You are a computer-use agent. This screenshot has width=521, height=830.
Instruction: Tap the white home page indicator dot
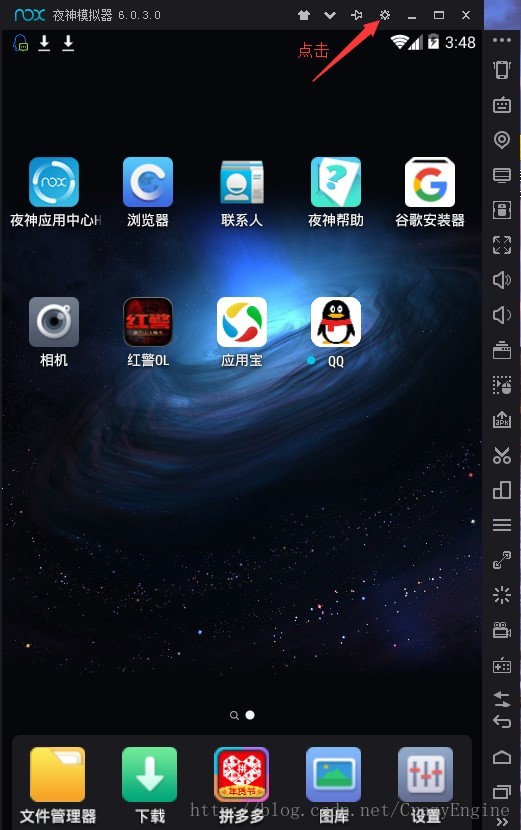[250, 715]
